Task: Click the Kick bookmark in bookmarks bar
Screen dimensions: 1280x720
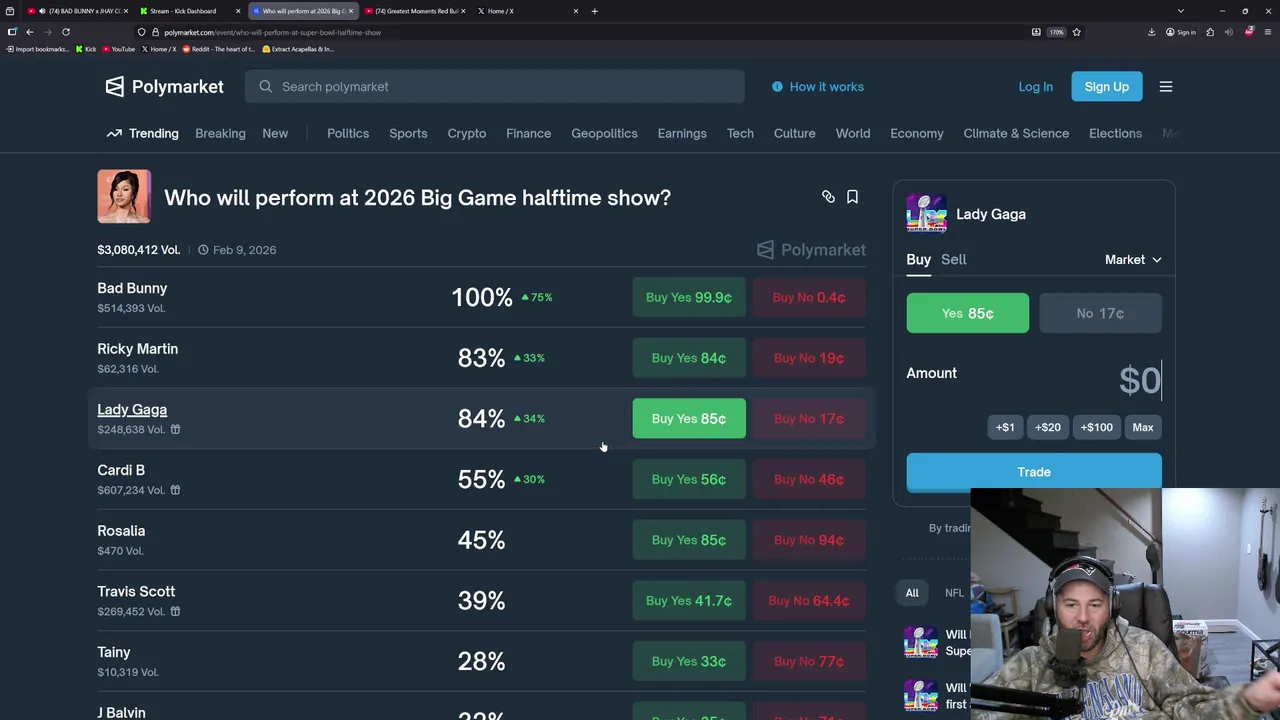Action: coord(86,49)
